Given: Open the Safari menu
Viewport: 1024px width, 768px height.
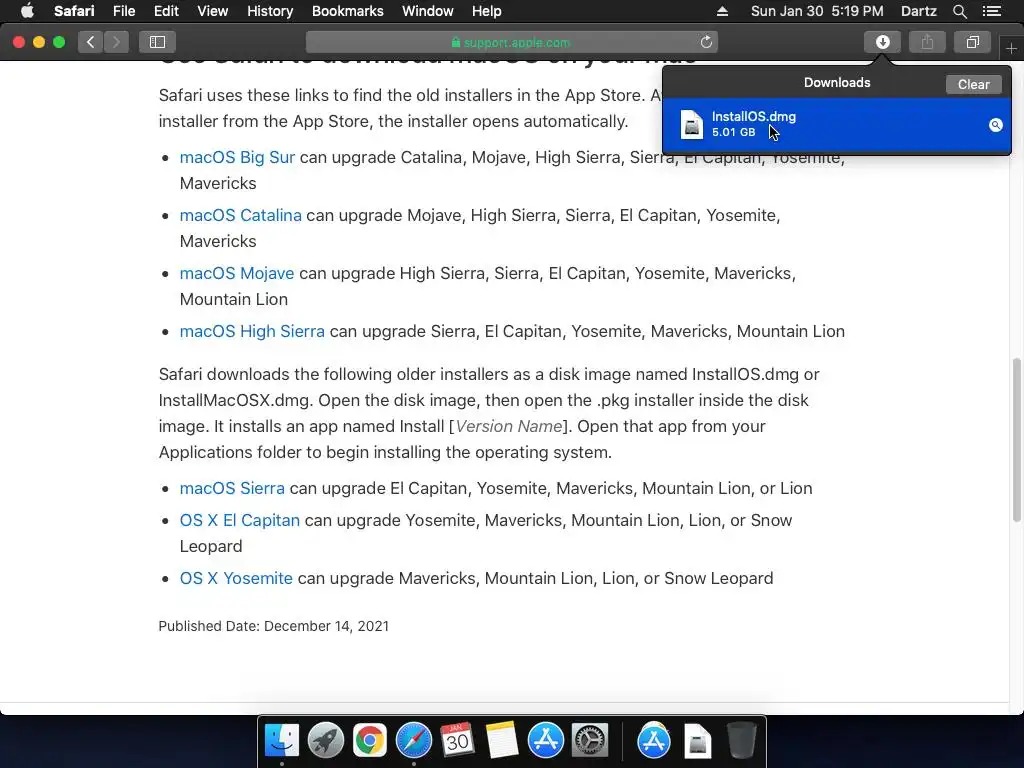Looking at the screenshot, I should 74,11.
